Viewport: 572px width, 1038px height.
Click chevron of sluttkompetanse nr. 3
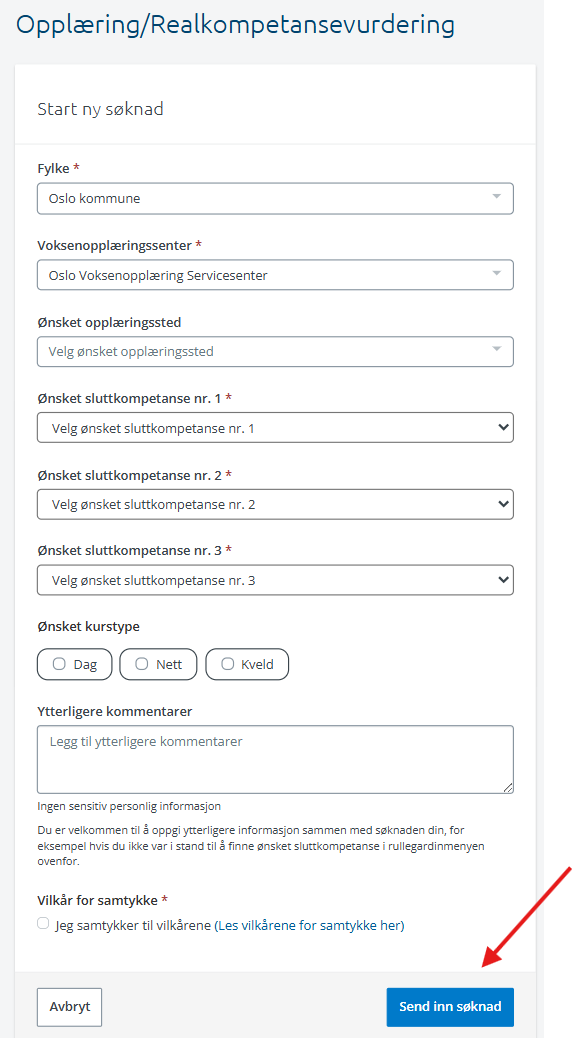[503, 580]
